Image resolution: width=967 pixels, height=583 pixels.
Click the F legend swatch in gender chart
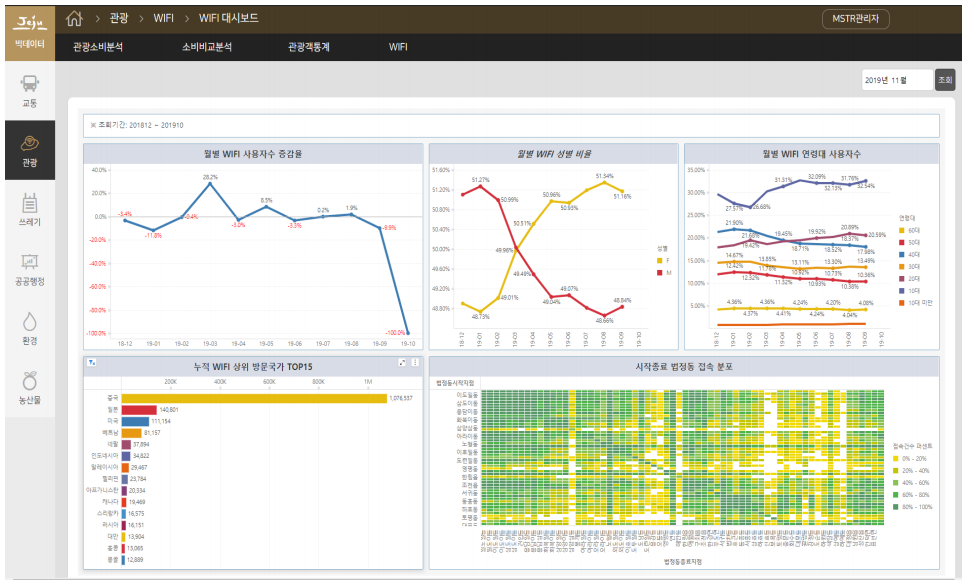pyautogui.click(x=658, y=260)
